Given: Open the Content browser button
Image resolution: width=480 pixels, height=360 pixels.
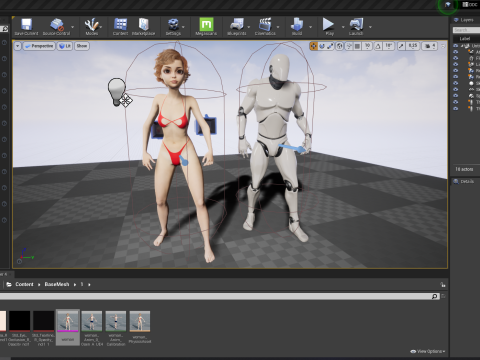Looking at the screenshot, I should [120, 27].
